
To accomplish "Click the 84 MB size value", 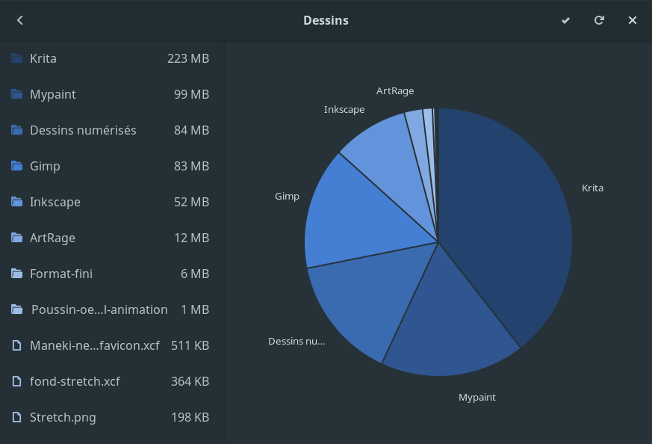I will (192, 130).
